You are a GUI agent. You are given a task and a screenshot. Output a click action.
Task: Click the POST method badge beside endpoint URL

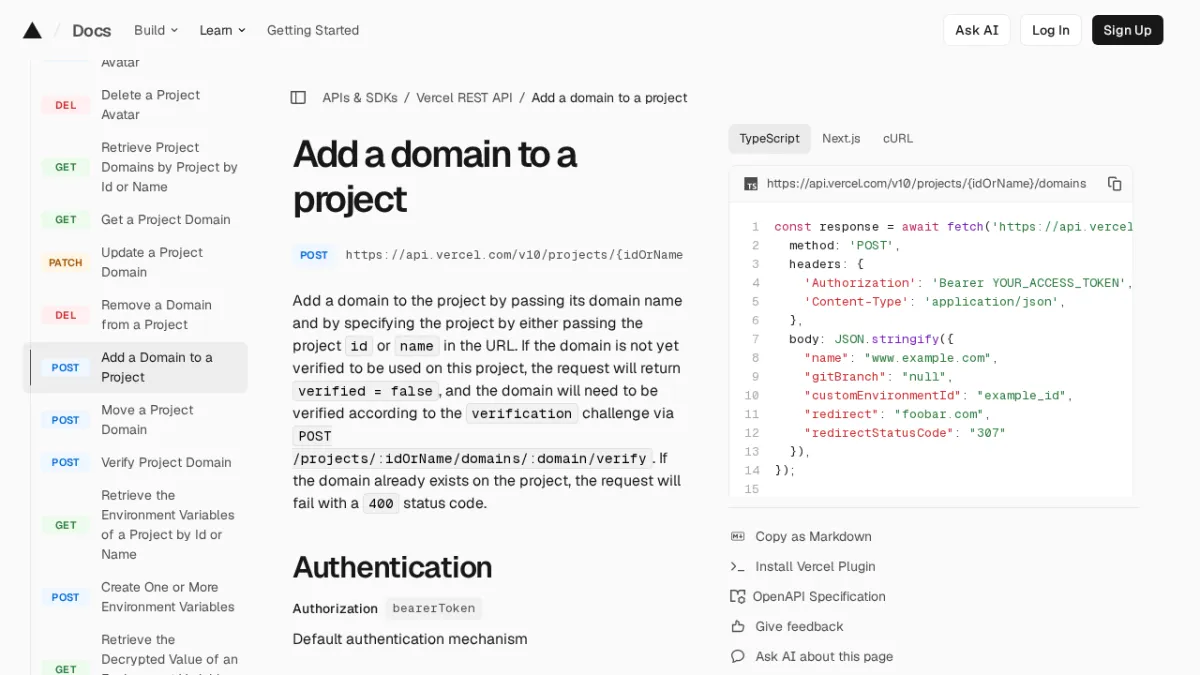point(314,255)
